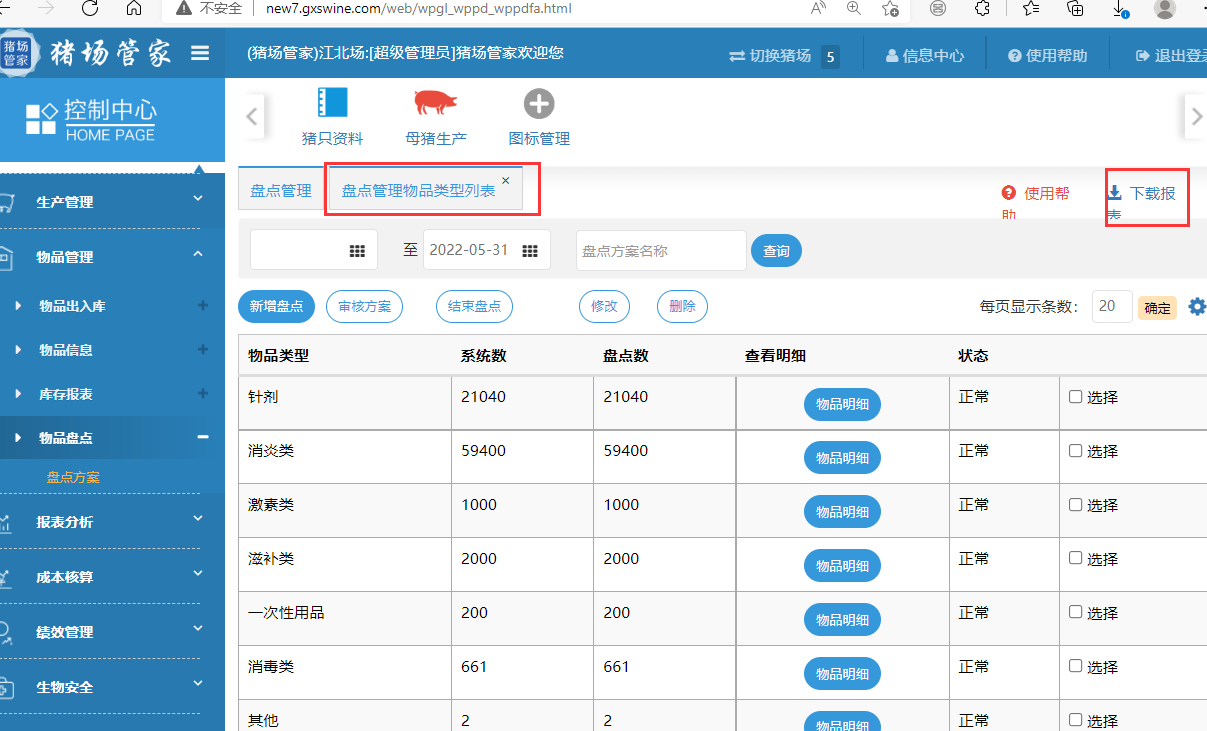This screenshot has height=731, width=1207.
Task: Tick the 选择 checkbox for 激素类
Action: (1076, 505)
